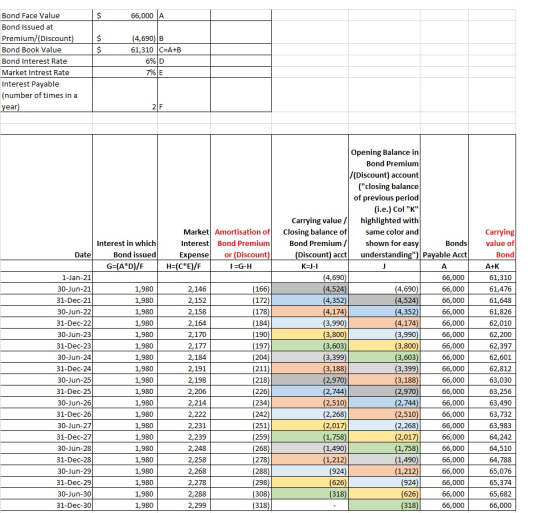Click the 64,510 carrying value cell
The width and height of the screenshot is (560, 513).
[x=492, y=449]
